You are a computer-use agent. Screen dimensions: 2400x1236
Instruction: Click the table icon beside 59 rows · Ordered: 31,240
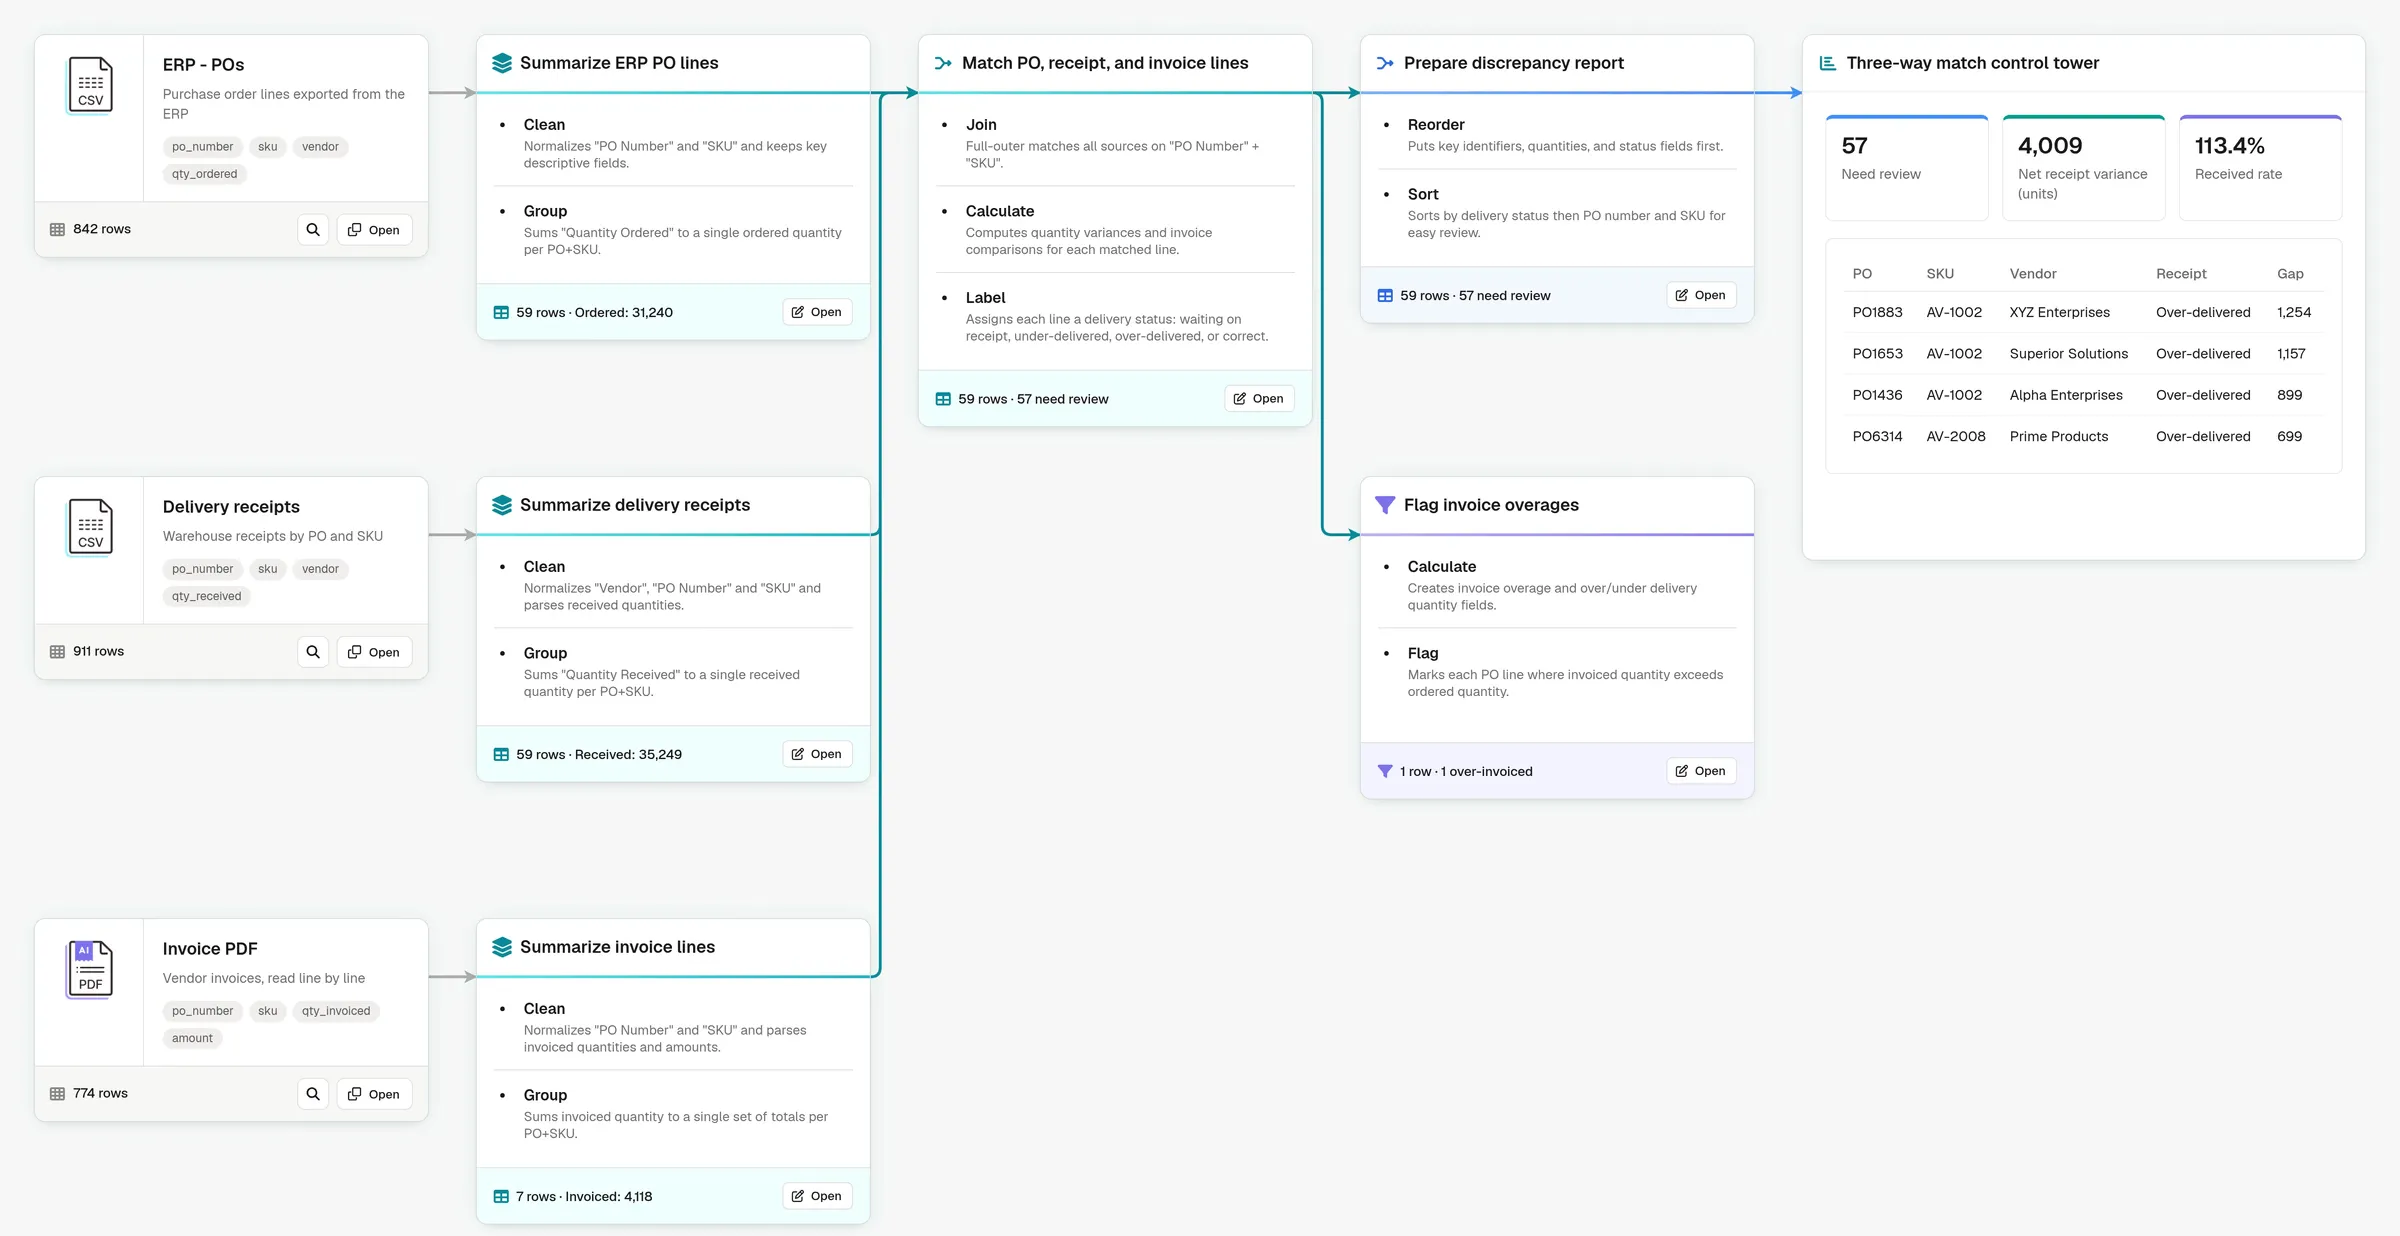coord(501,313)
